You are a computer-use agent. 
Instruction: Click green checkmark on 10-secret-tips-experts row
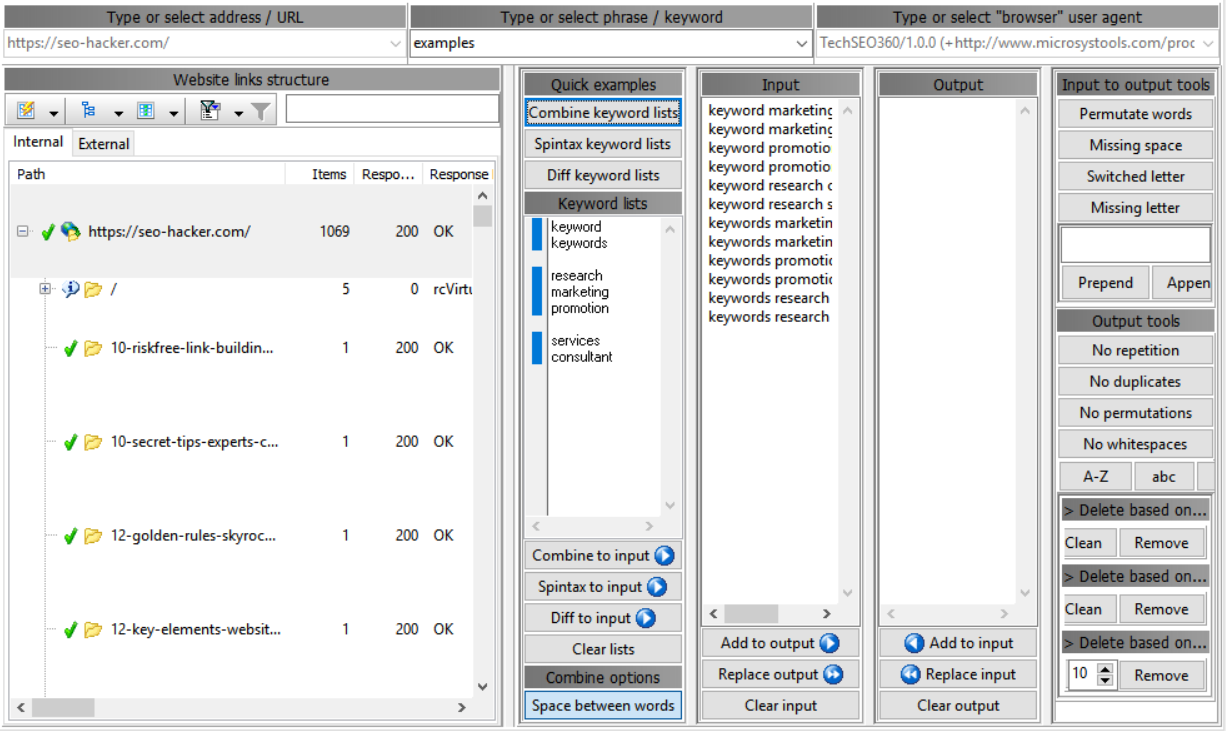71,442
